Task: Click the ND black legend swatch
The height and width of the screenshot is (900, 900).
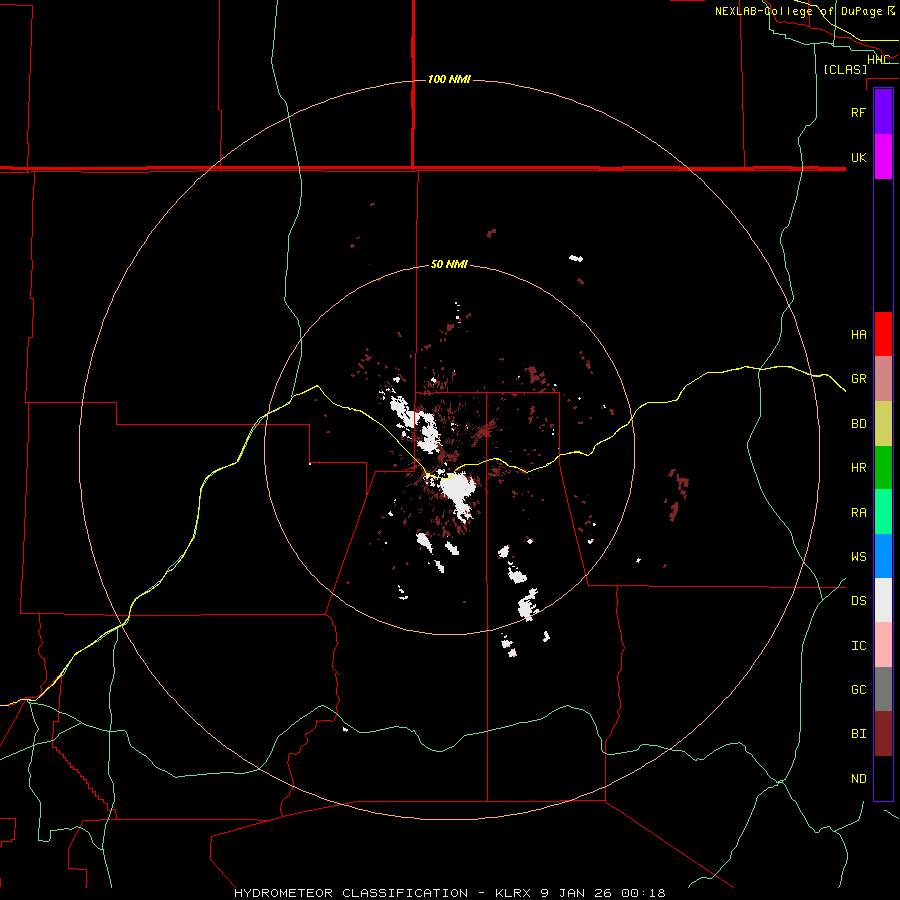Action: 883,778
